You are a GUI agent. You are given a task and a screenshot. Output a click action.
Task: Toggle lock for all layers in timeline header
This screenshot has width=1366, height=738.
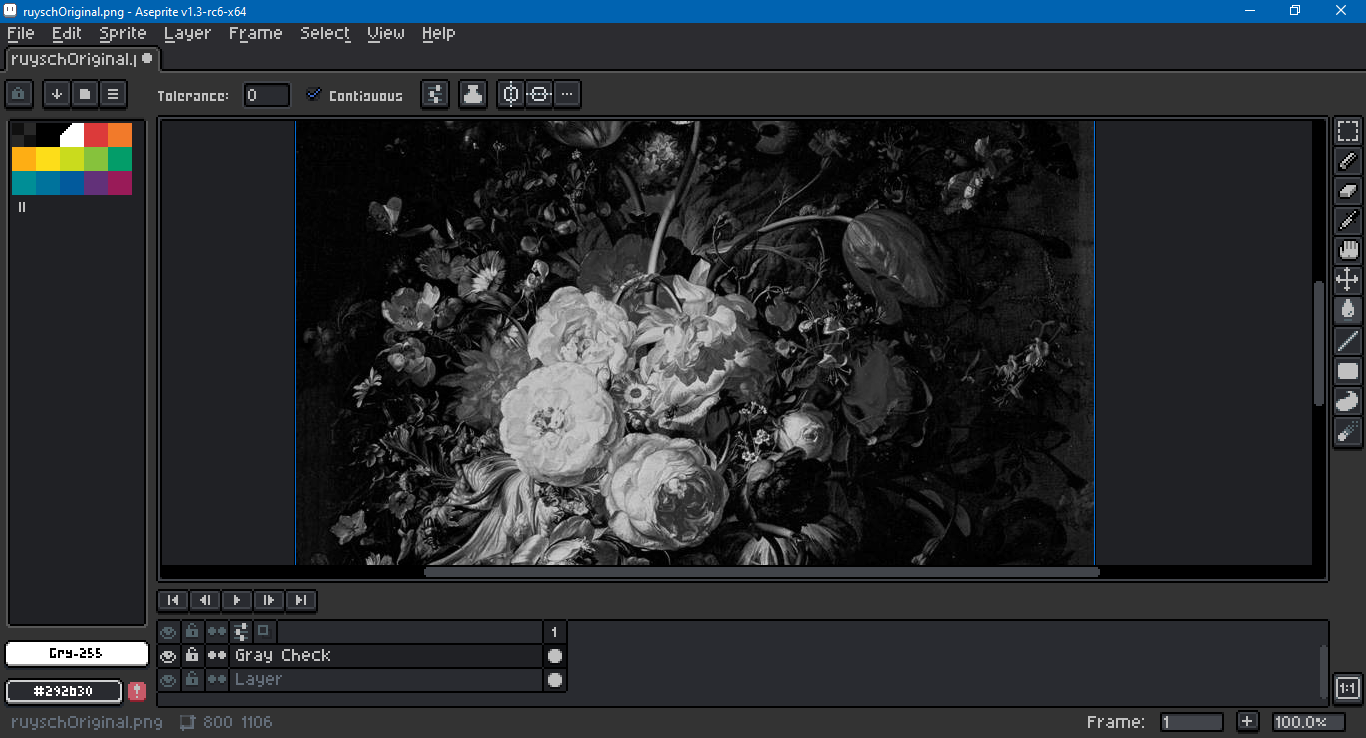[192, 632]
